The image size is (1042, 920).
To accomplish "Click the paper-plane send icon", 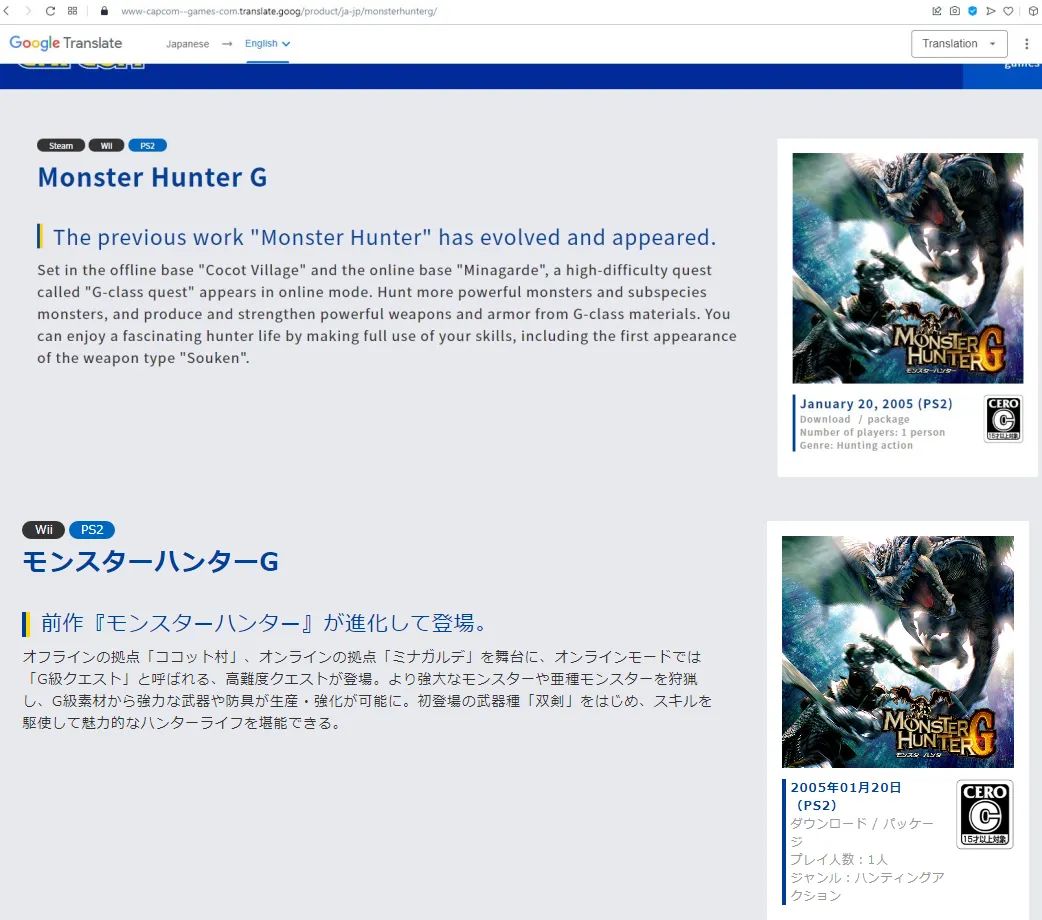I will click(x=991, y=11).
